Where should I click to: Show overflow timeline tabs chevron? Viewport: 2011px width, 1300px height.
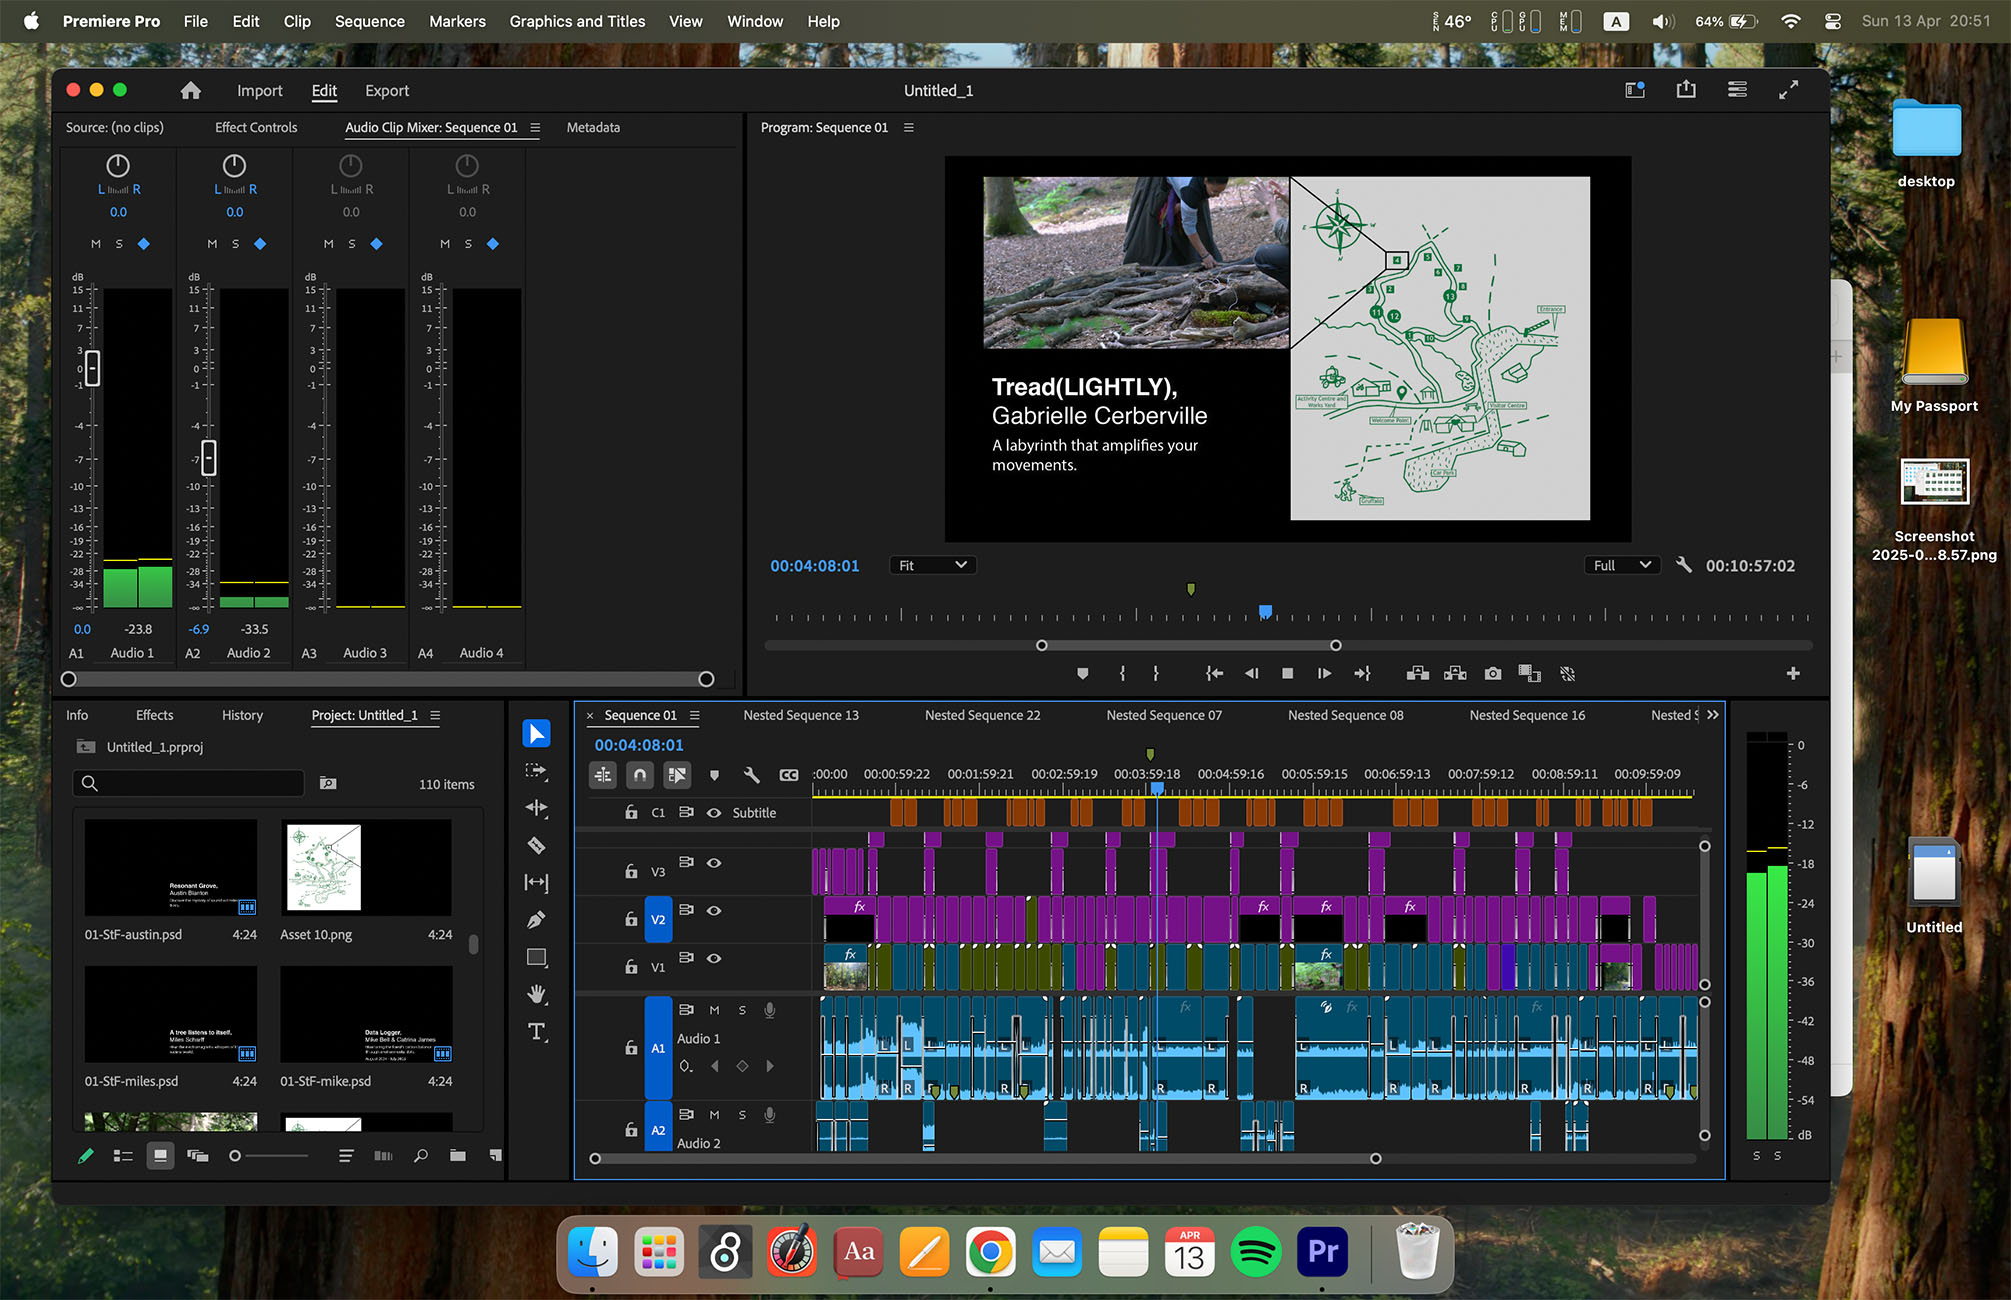click(x=1713, y=715)
